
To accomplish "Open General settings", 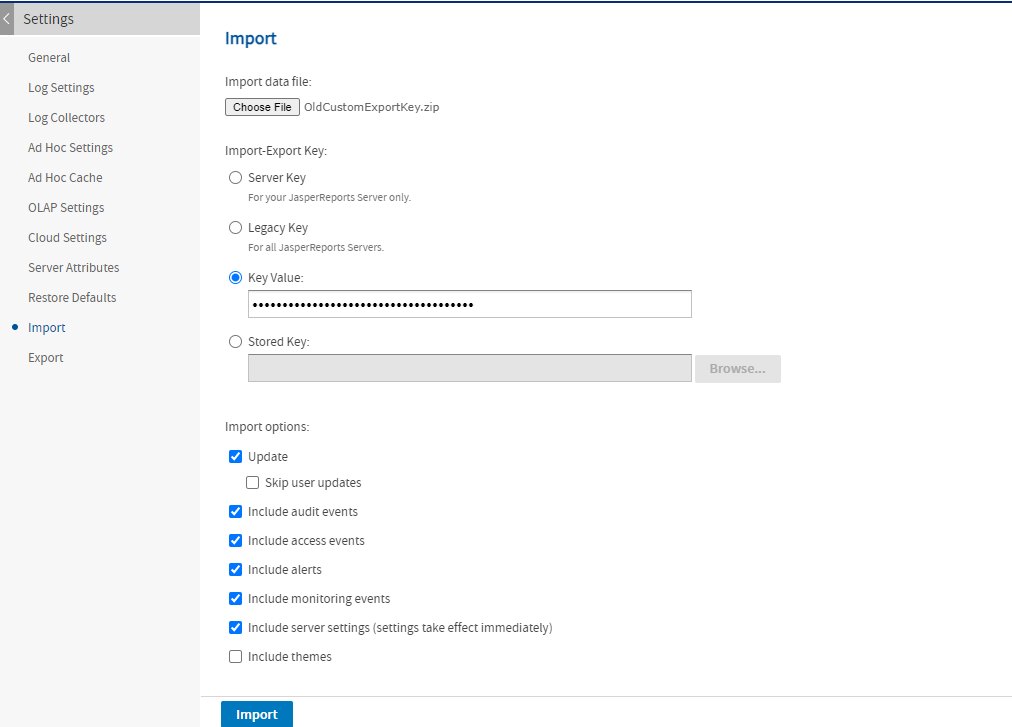I will 49,57.
